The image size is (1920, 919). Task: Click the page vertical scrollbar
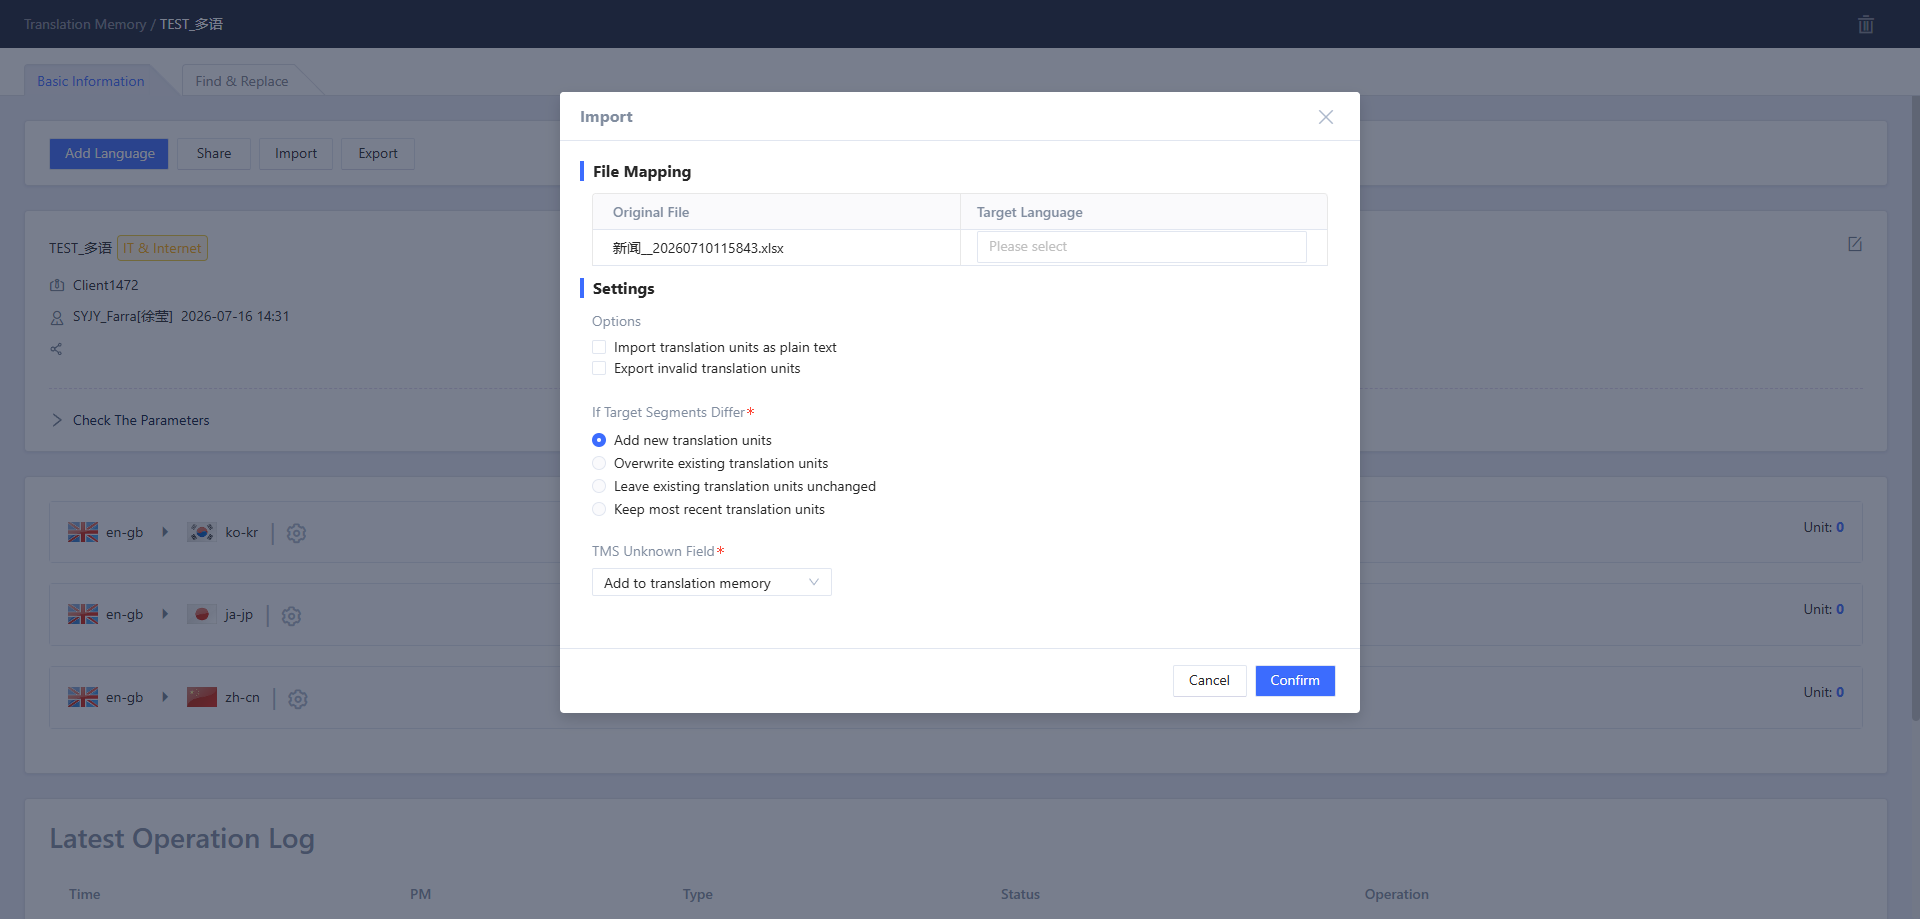click(1915, 408)
